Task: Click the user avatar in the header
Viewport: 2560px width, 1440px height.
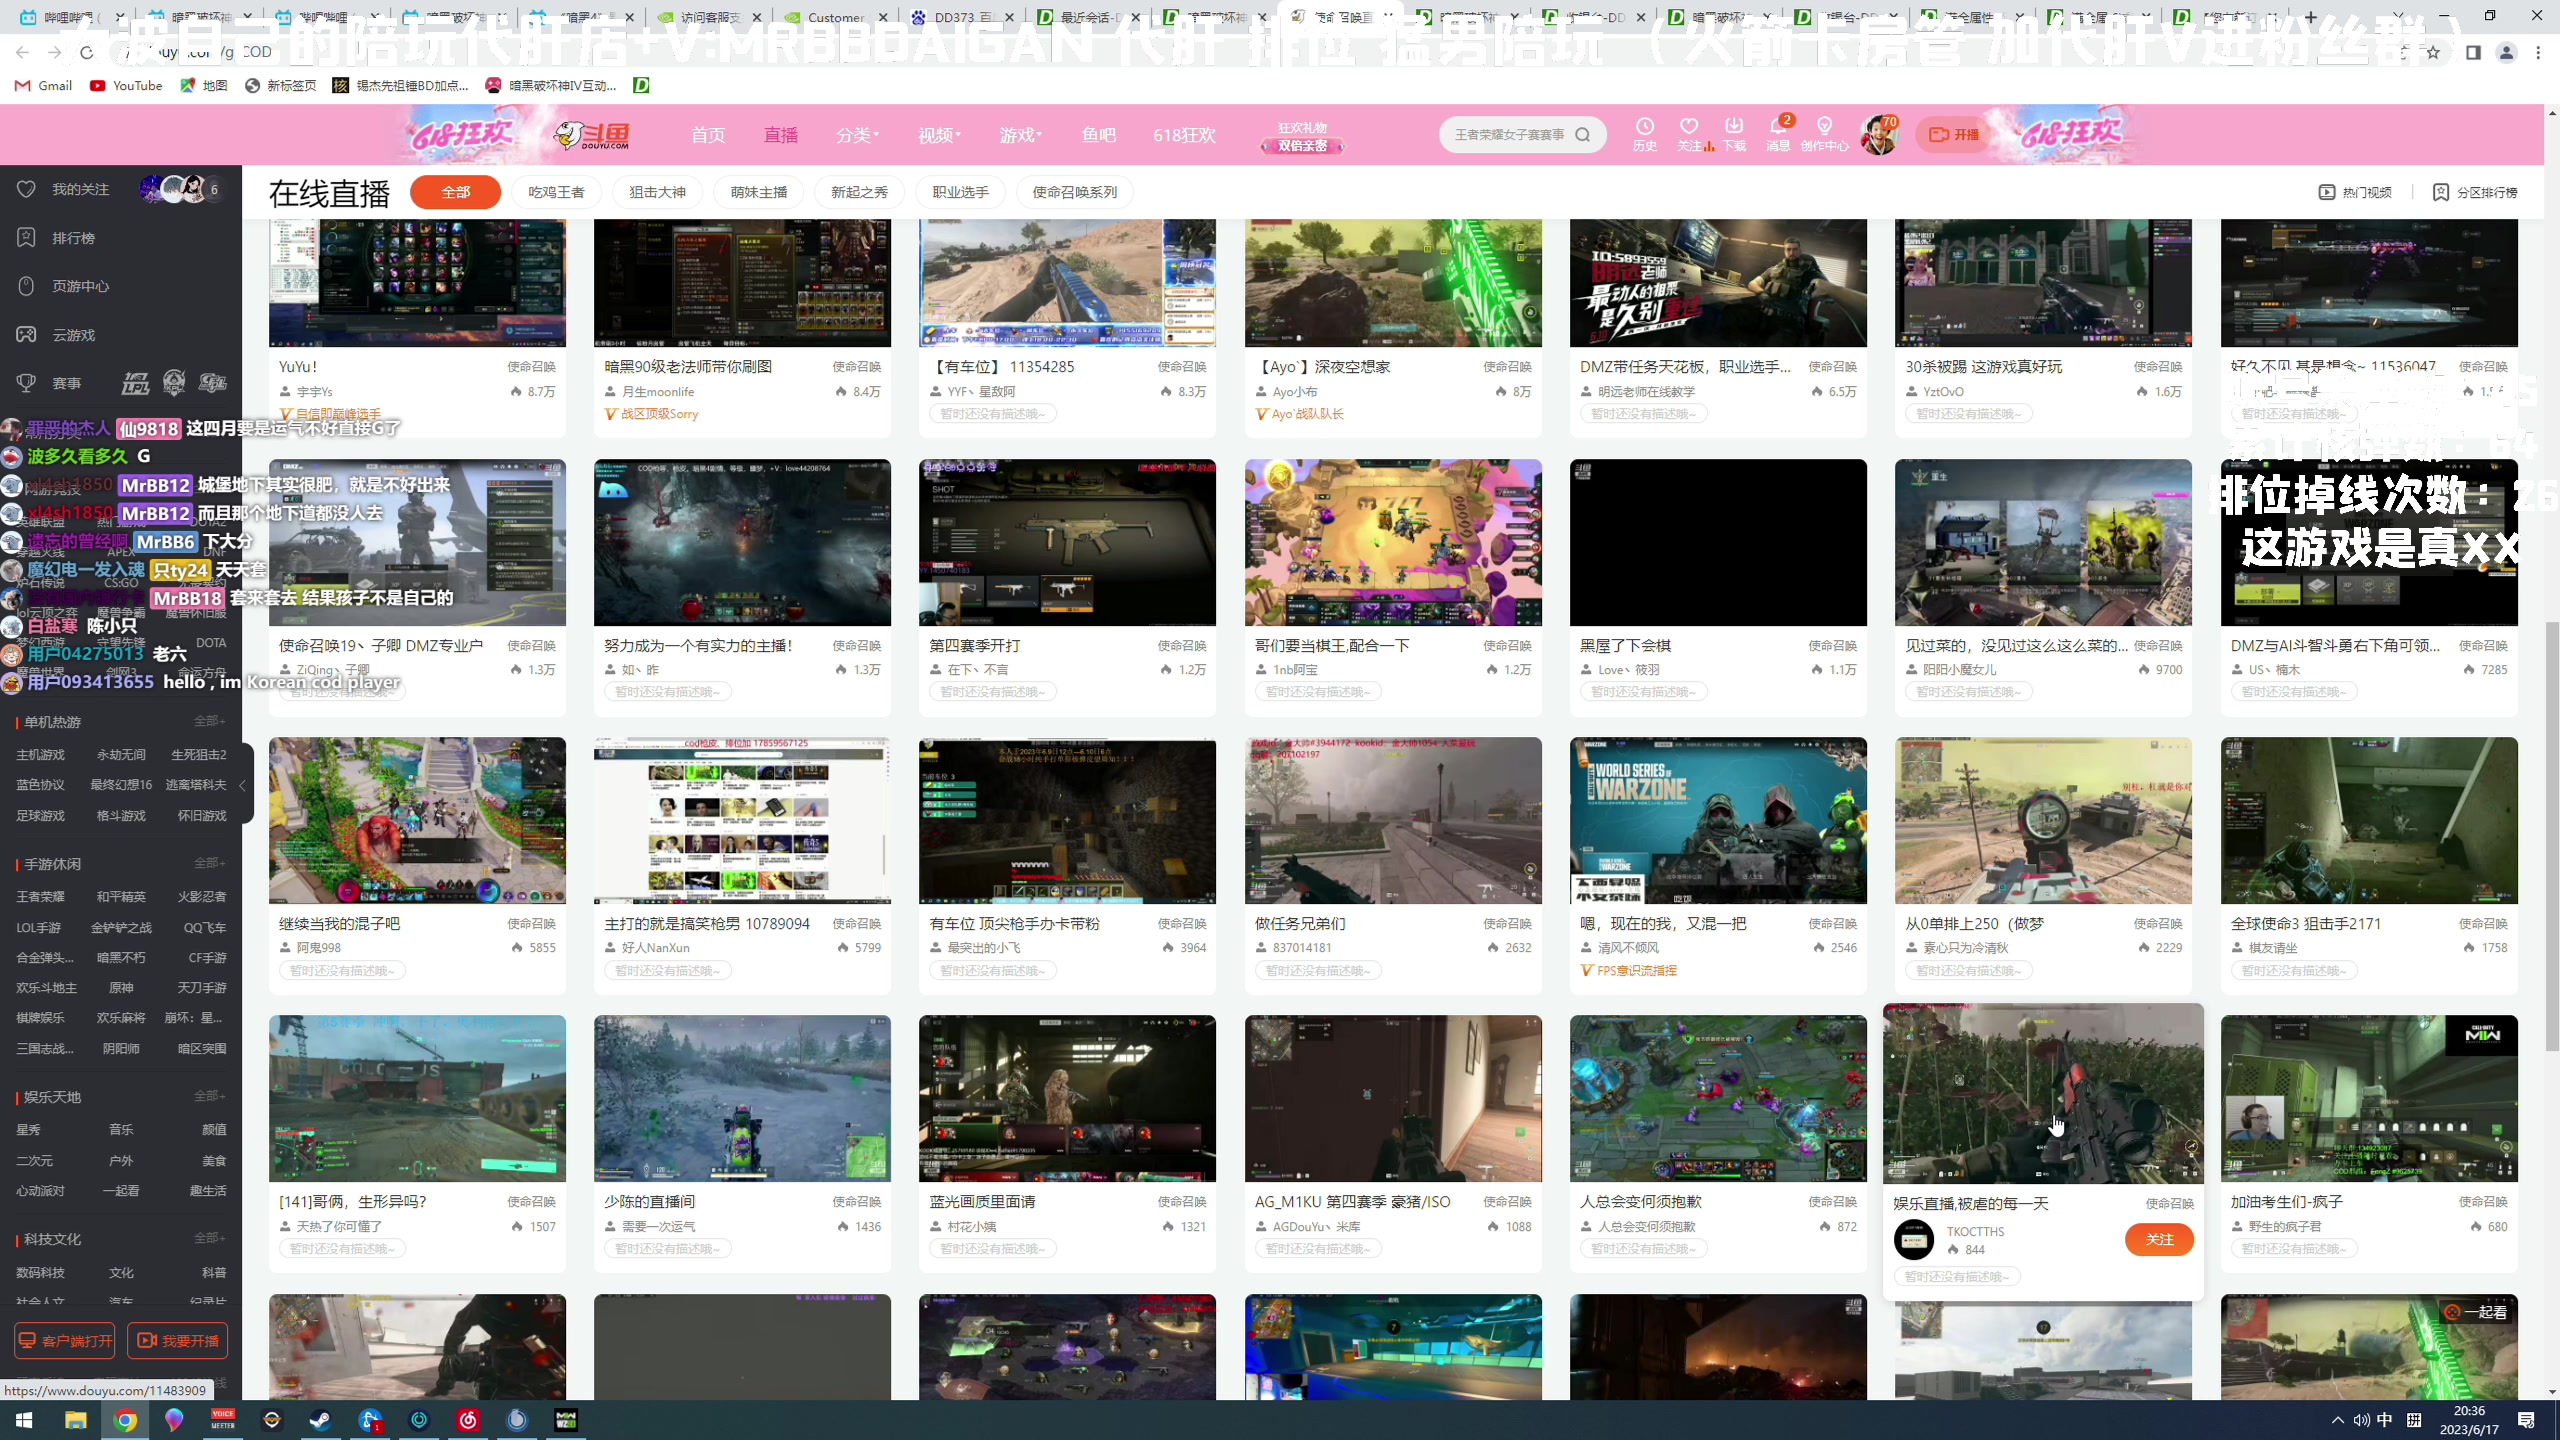Action: coord(1879,135)
